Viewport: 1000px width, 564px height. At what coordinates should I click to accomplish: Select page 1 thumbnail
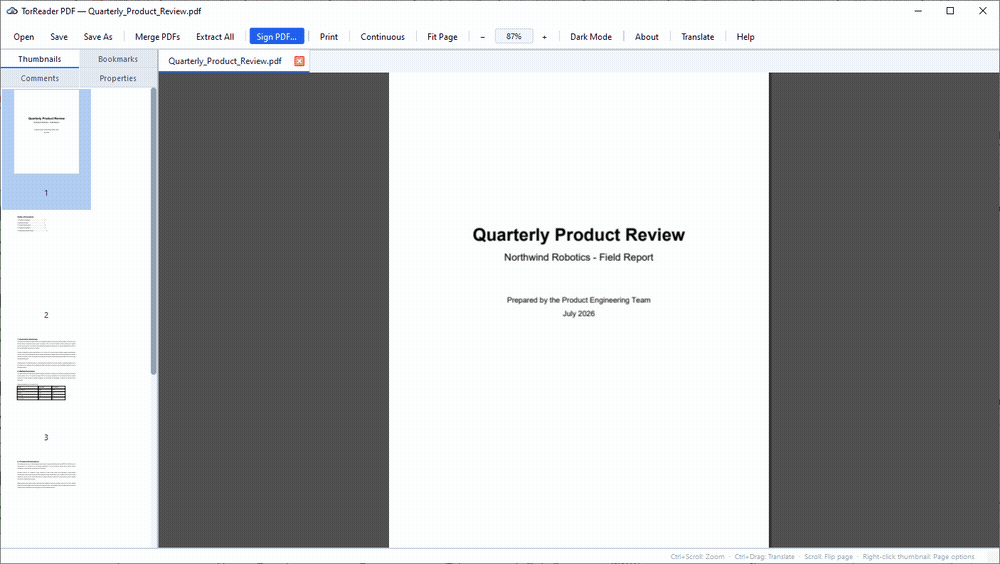tap(47, 149)
